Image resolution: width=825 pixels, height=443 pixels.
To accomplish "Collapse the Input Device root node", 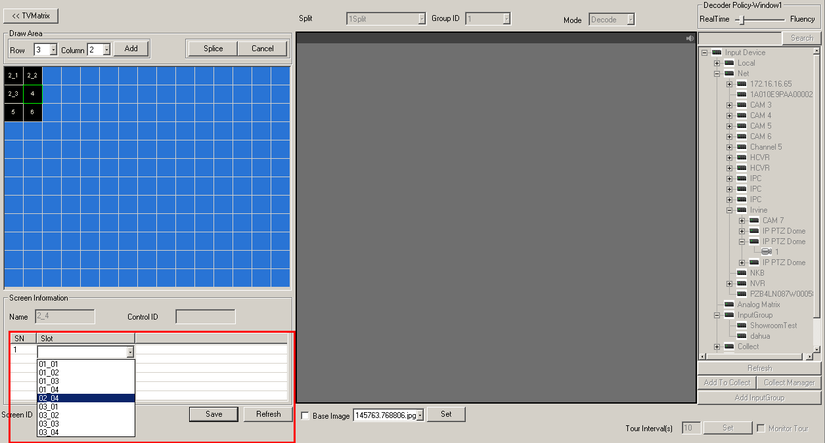I will (704, 53).
